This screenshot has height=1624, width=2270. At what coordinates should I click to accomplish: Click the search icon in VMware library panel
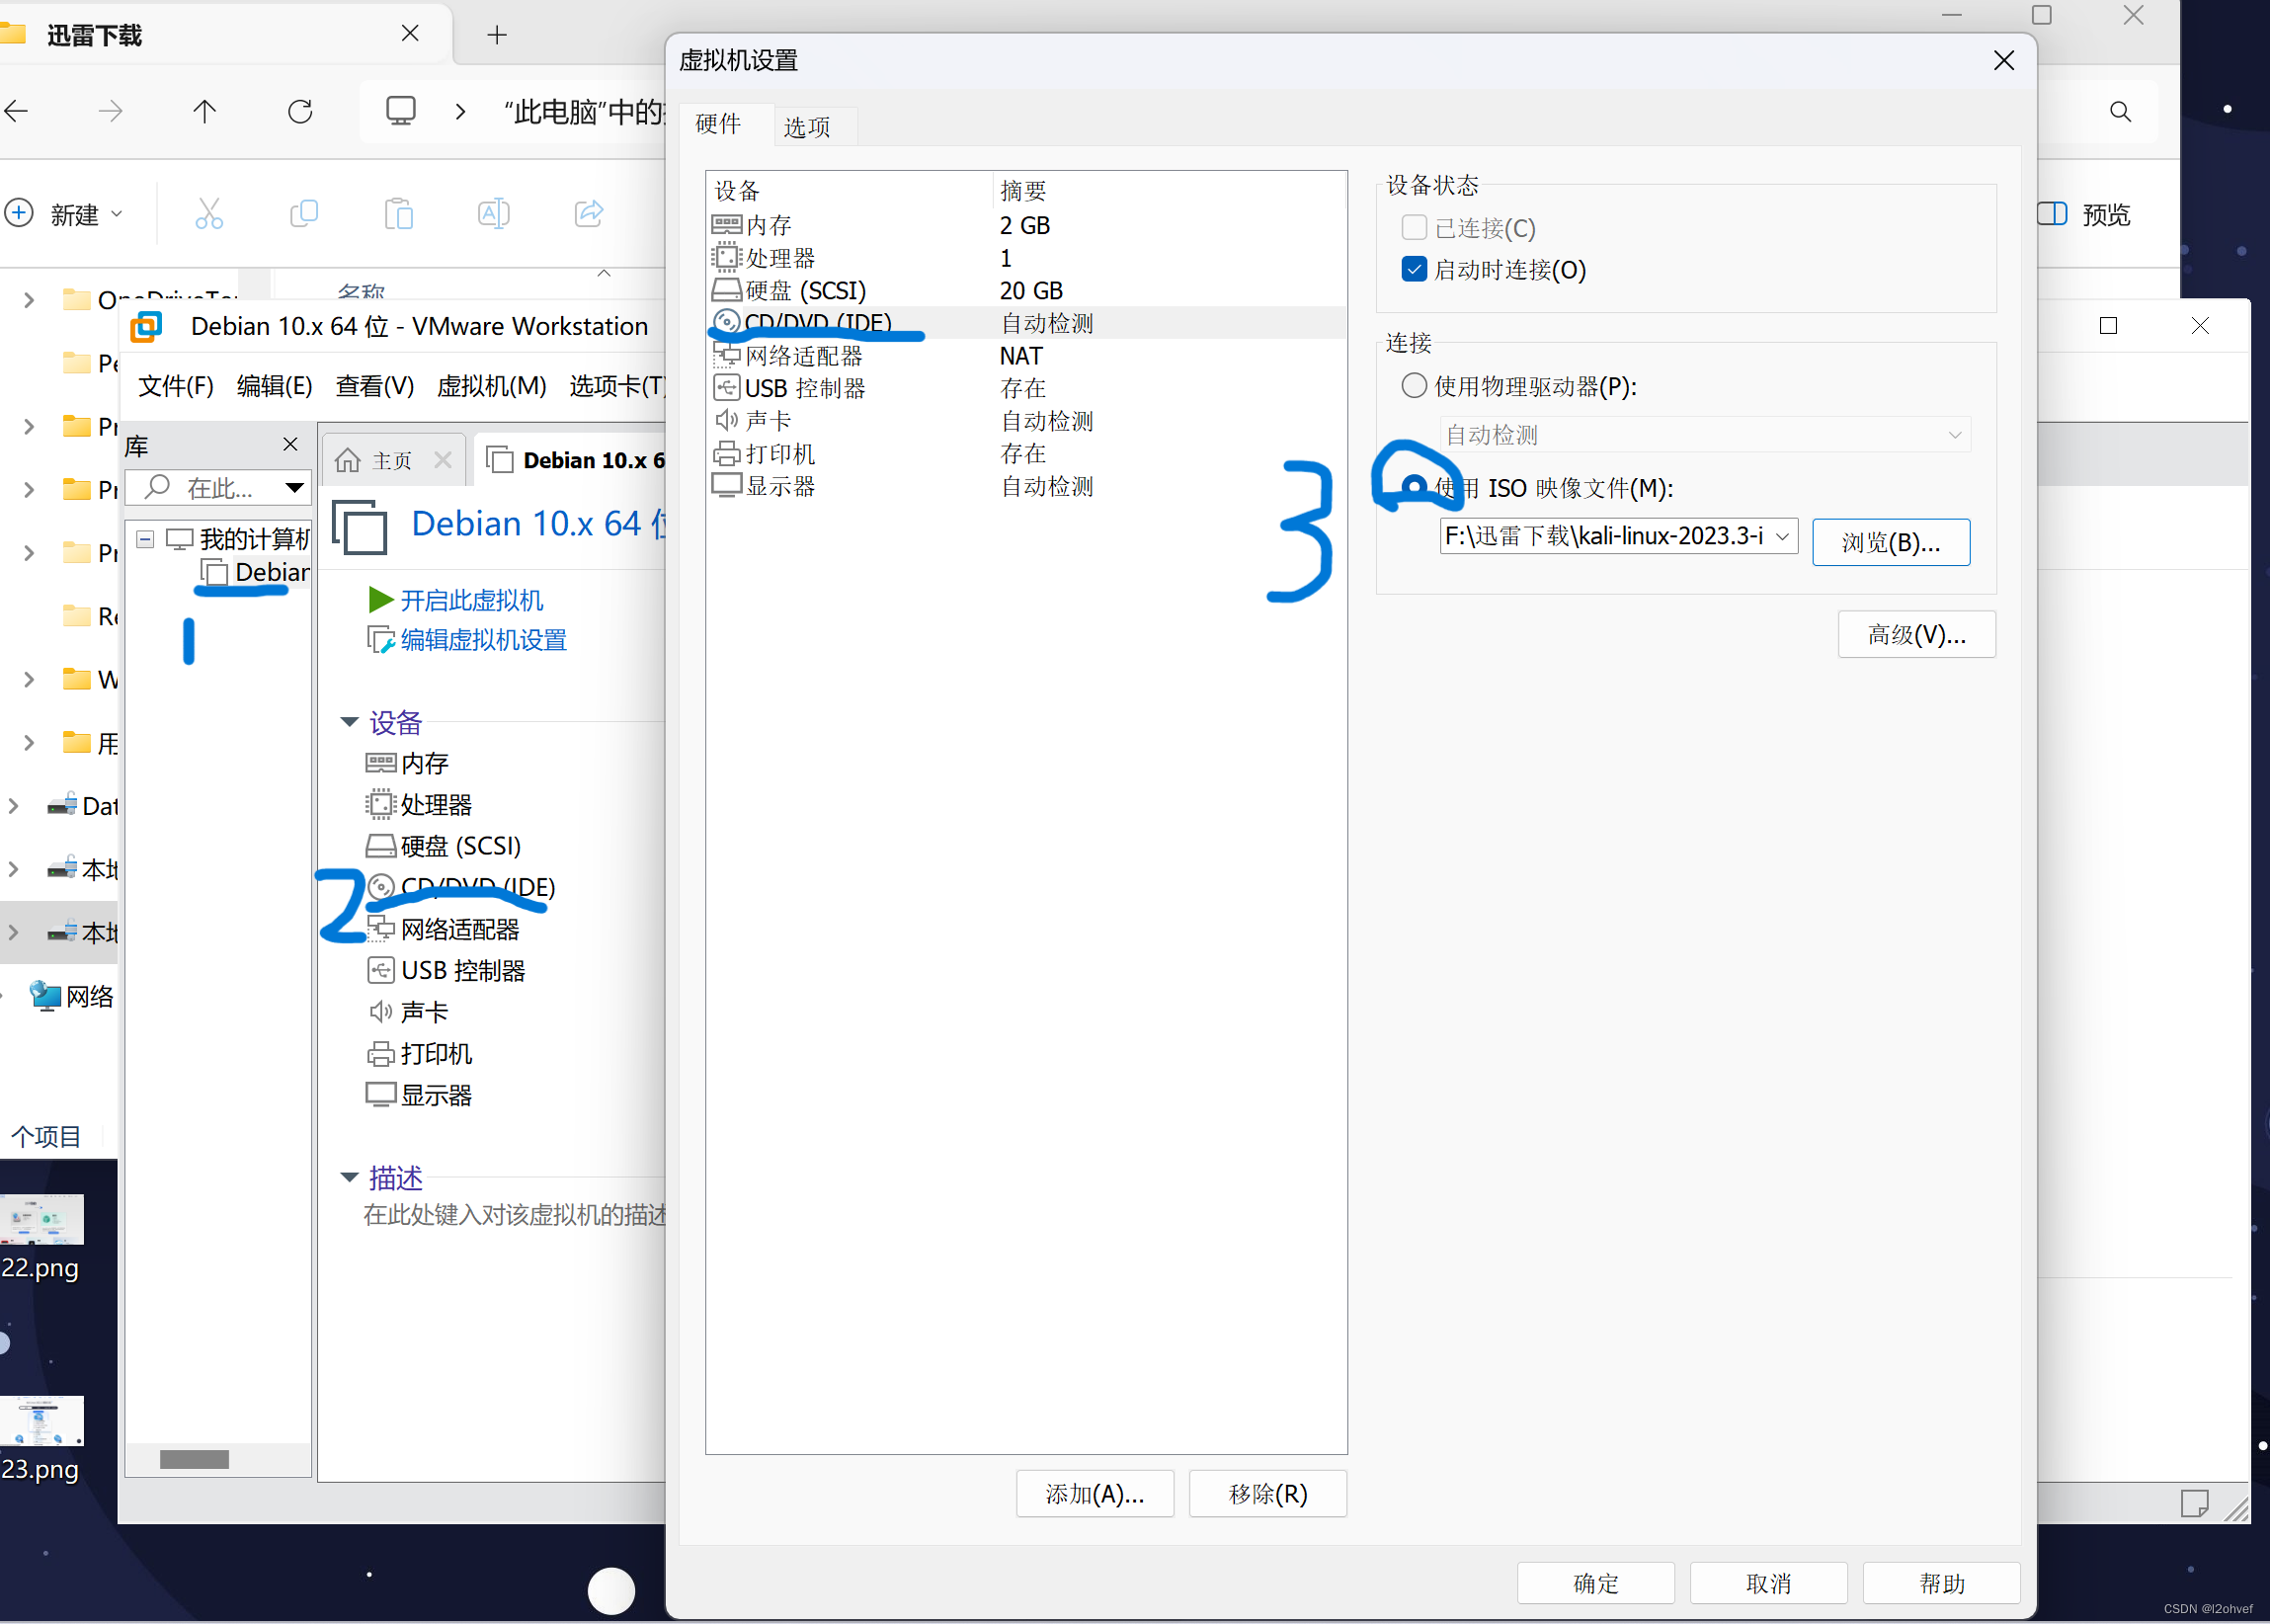(159, 487)
